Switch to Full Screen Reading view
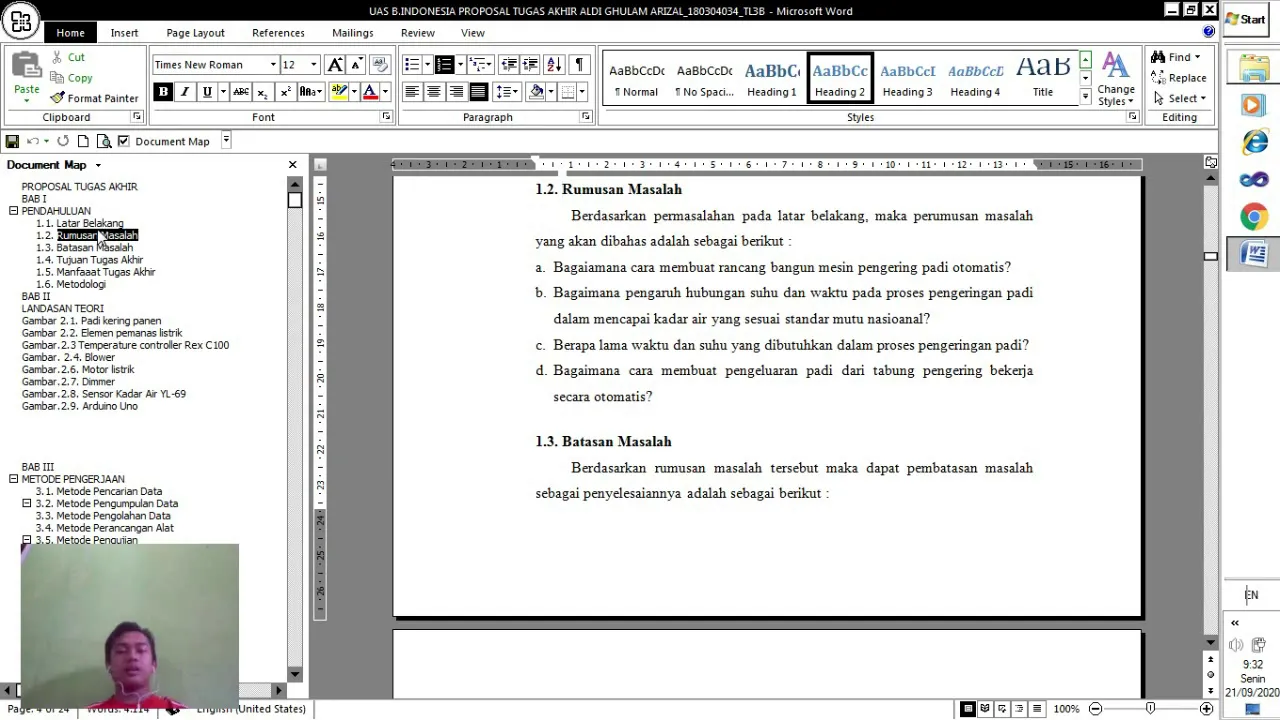This screenshot has width=1280, height=720. (x=985, y=709)
